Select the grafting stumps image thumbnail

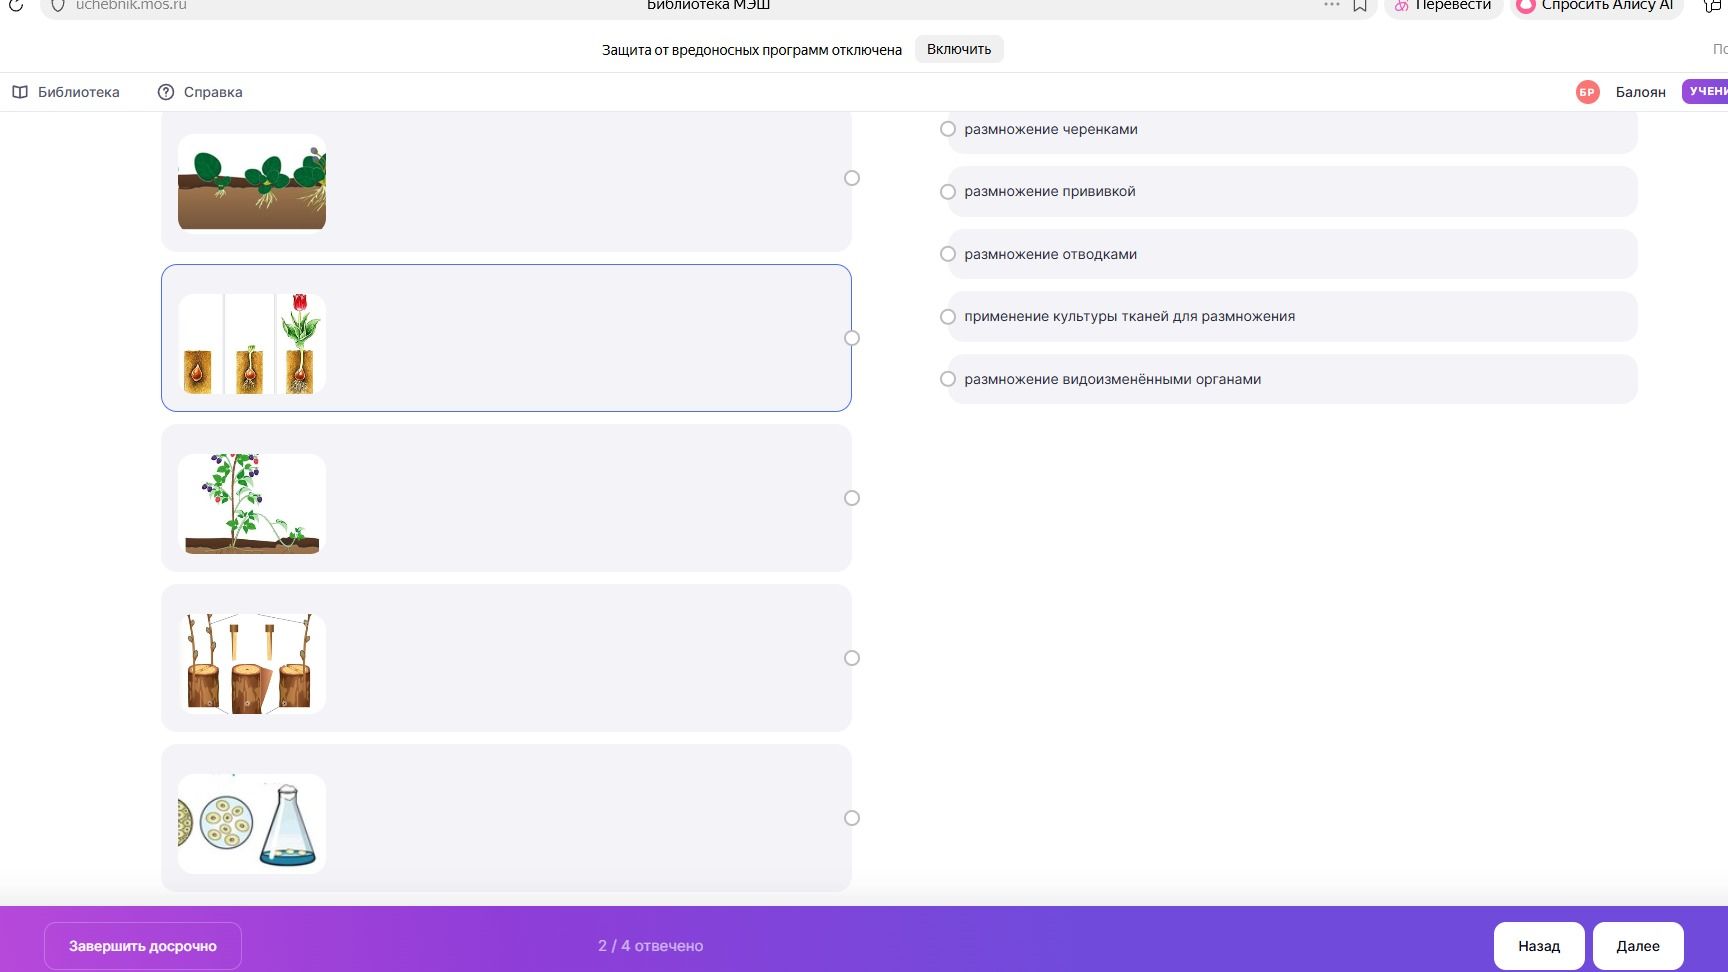pyautogui.click(x=252, y=664)
